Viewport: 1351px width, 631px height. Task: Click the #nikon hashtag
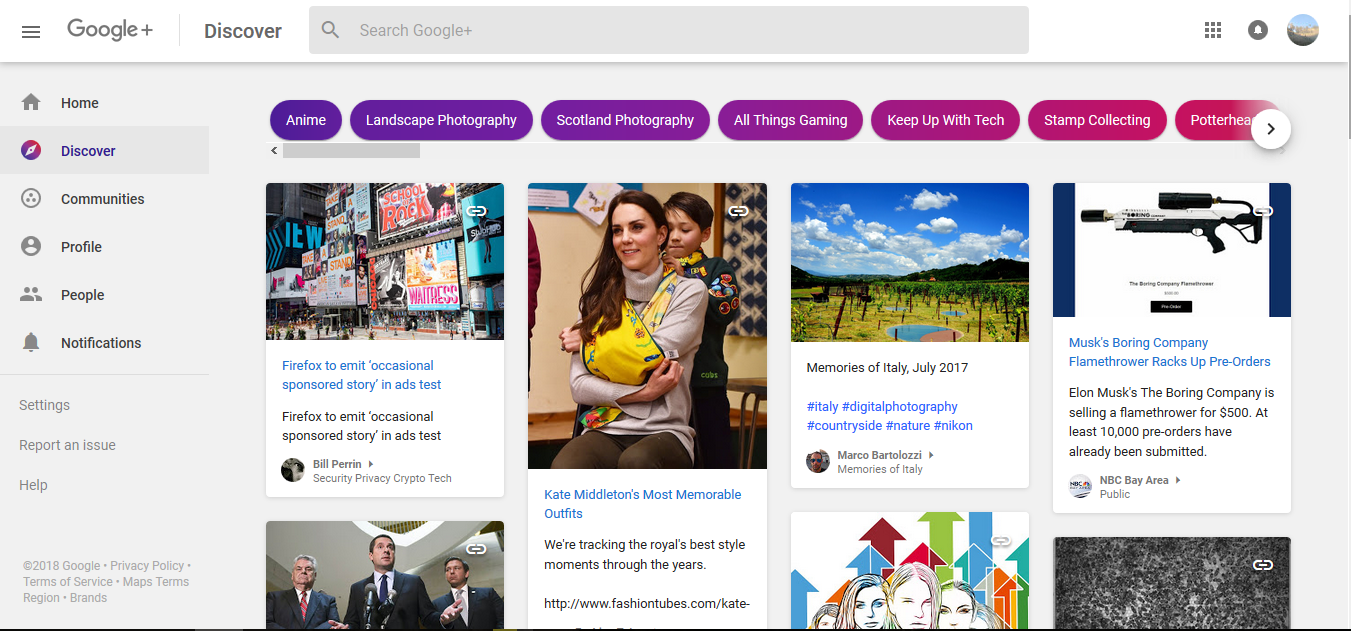click(x=953, y=426)
